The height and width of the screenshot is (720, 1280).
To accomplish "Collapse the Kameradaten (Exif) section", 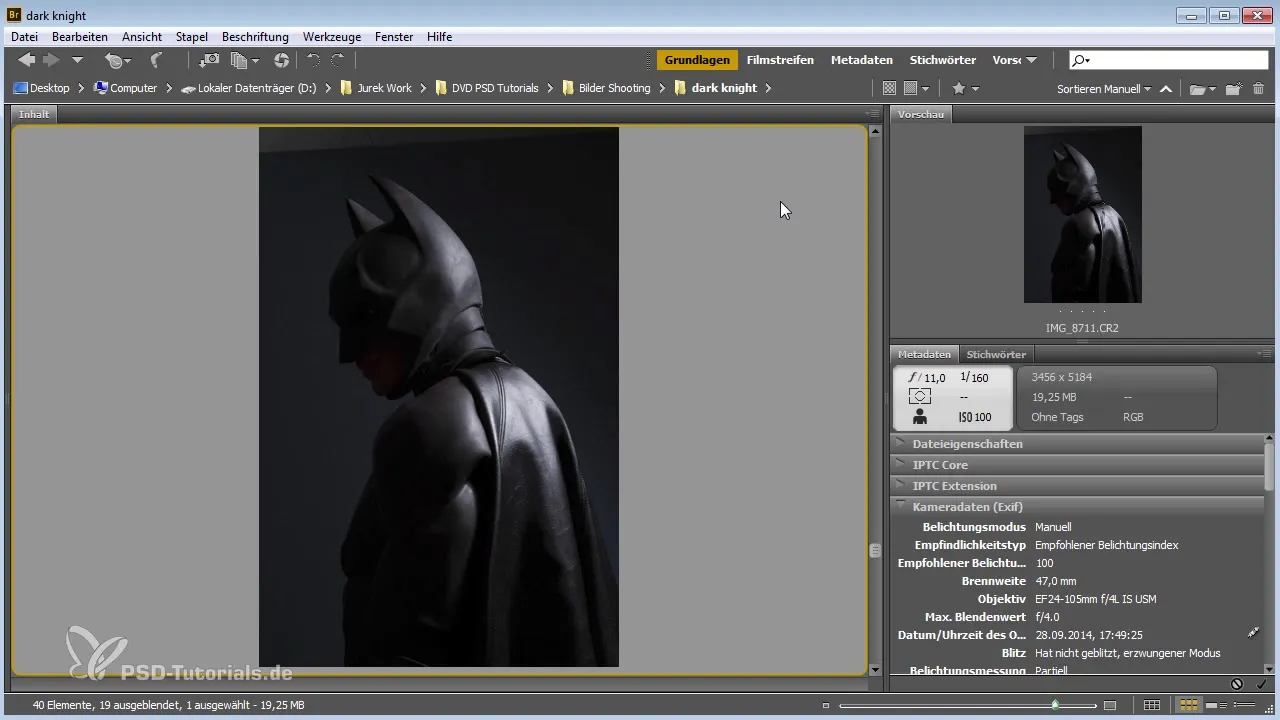I will point(1077,507).
